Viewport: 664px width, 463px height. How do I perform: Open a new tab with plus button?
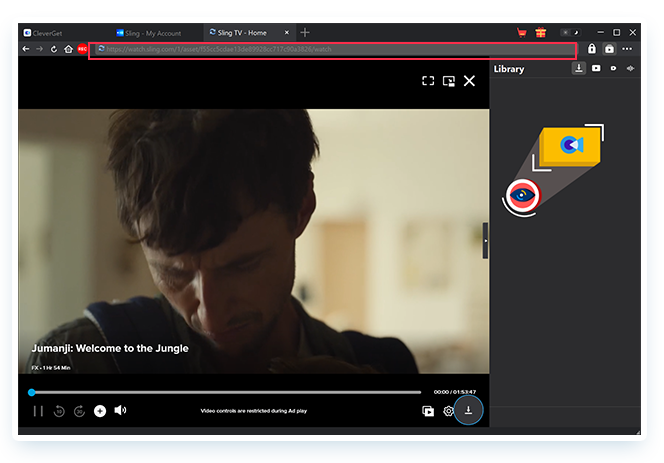(305, 32)
